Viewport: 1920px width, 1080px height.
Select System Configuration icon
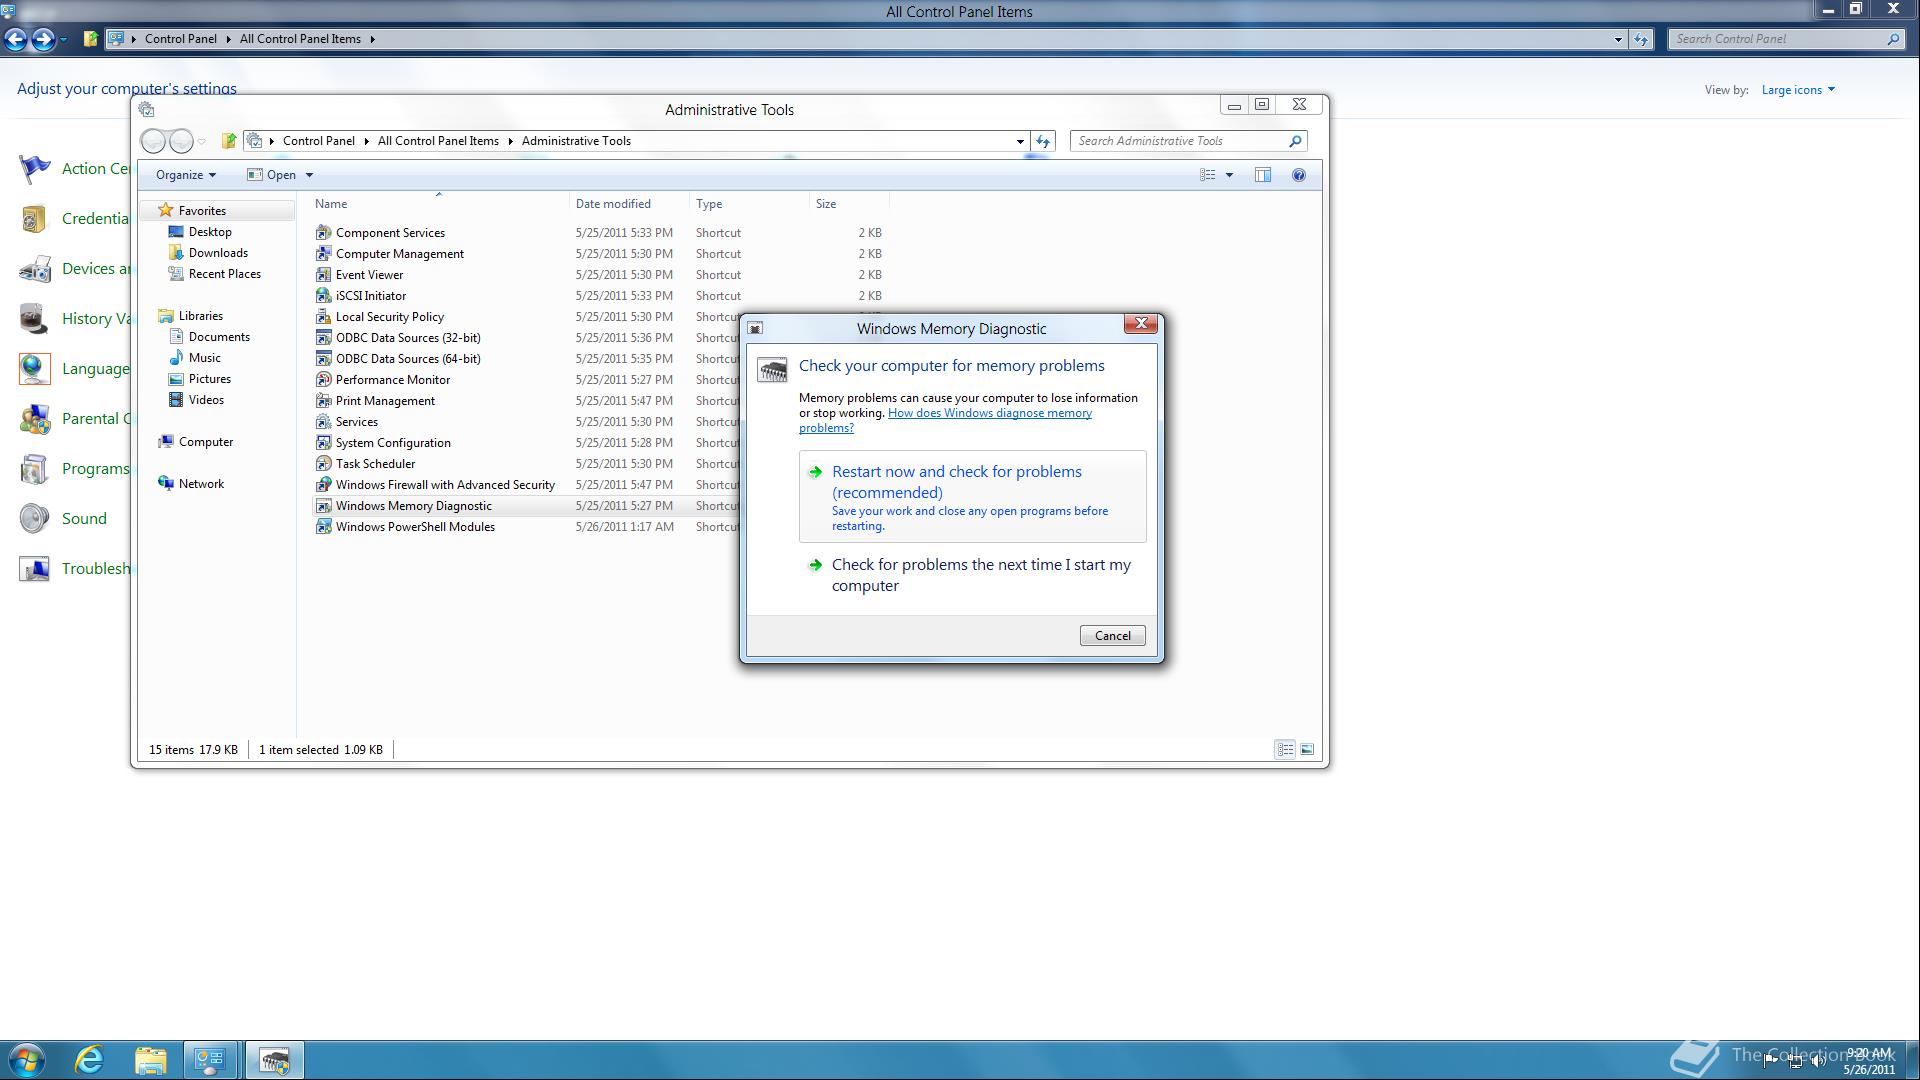[323, 442]
